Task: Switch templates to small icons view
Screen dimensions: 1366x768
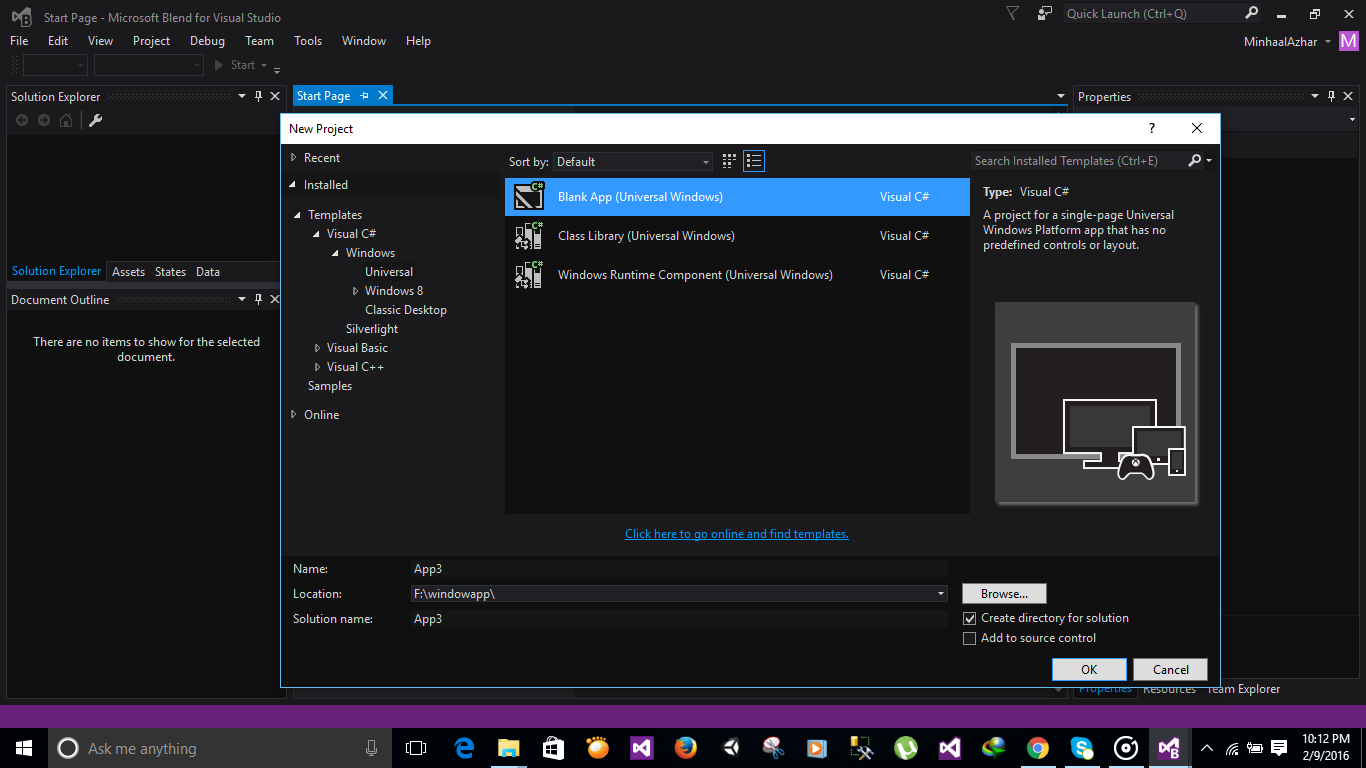Action: coord(729,161)
